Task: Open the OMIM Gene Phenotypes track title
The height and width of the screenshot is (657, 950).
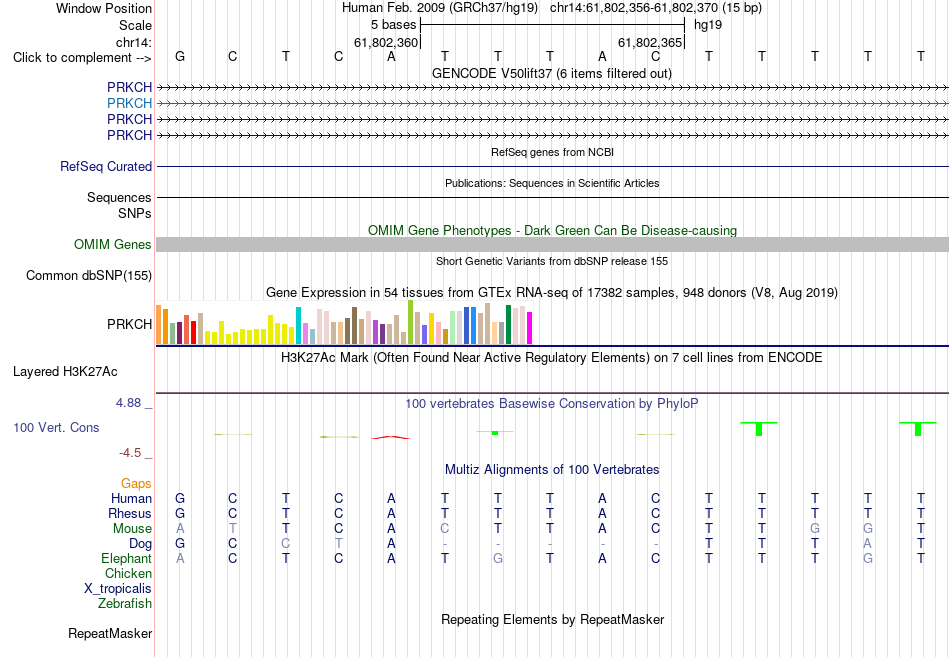Action: click(x=552, y=230)
